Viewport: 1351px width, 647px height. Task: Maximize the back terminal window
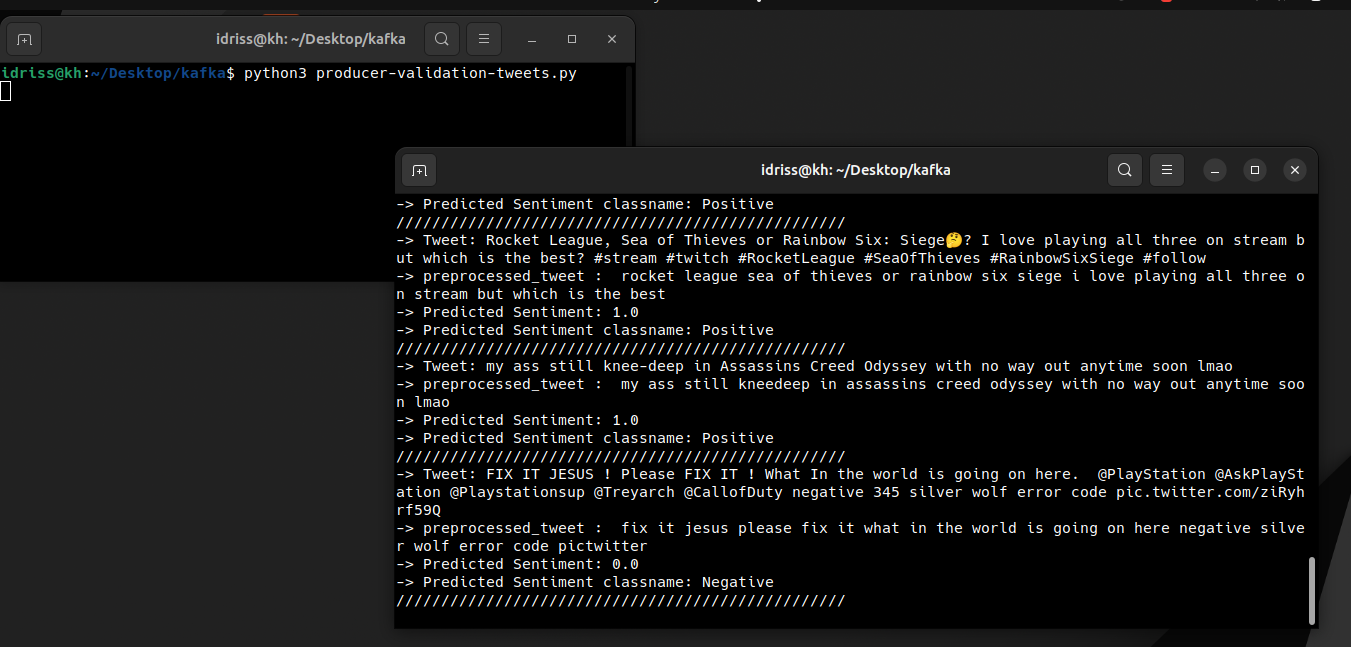(572, 40)
